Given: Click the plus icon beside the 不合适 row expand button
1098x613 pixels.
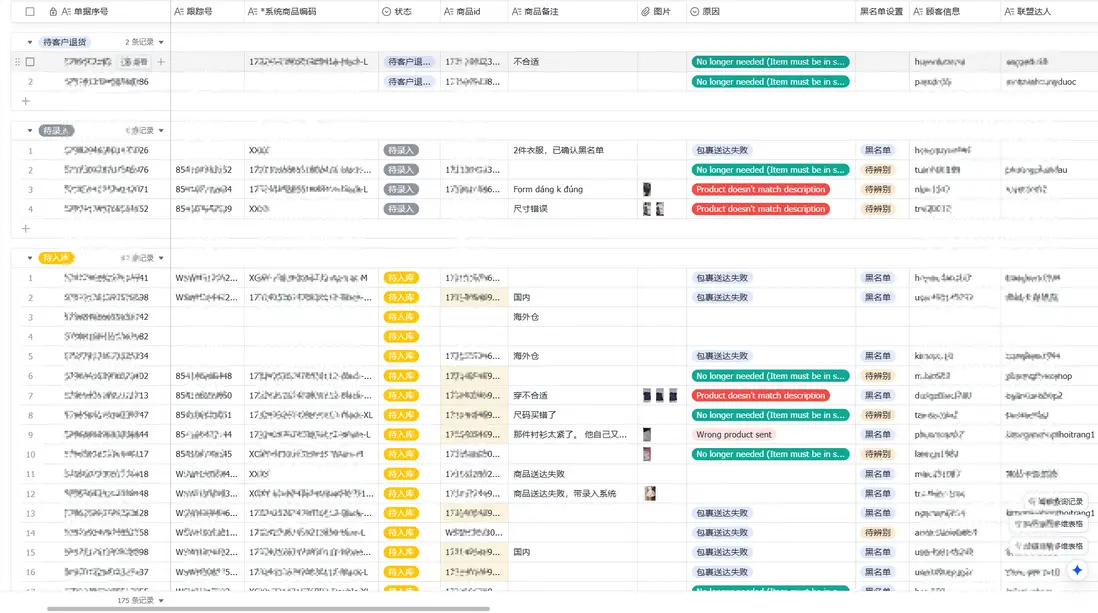Looking at the screenshot, I should click(161, 62).
